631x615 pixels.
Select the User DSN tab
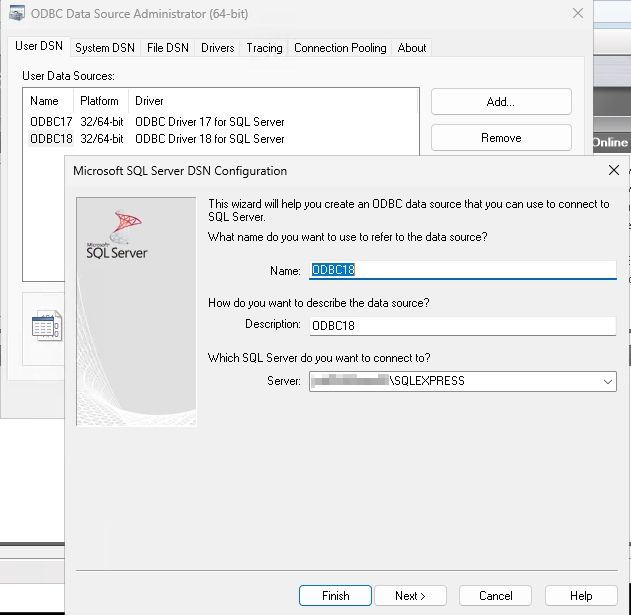[x=39, y=46]
